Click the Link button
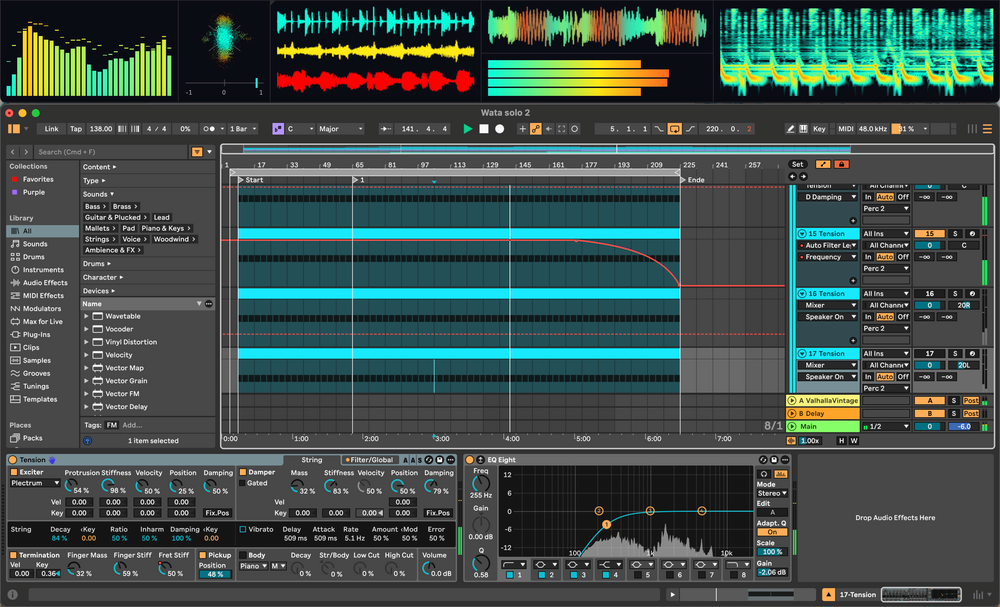Screen dimensions: 1000x607 [x=51, y=129]
